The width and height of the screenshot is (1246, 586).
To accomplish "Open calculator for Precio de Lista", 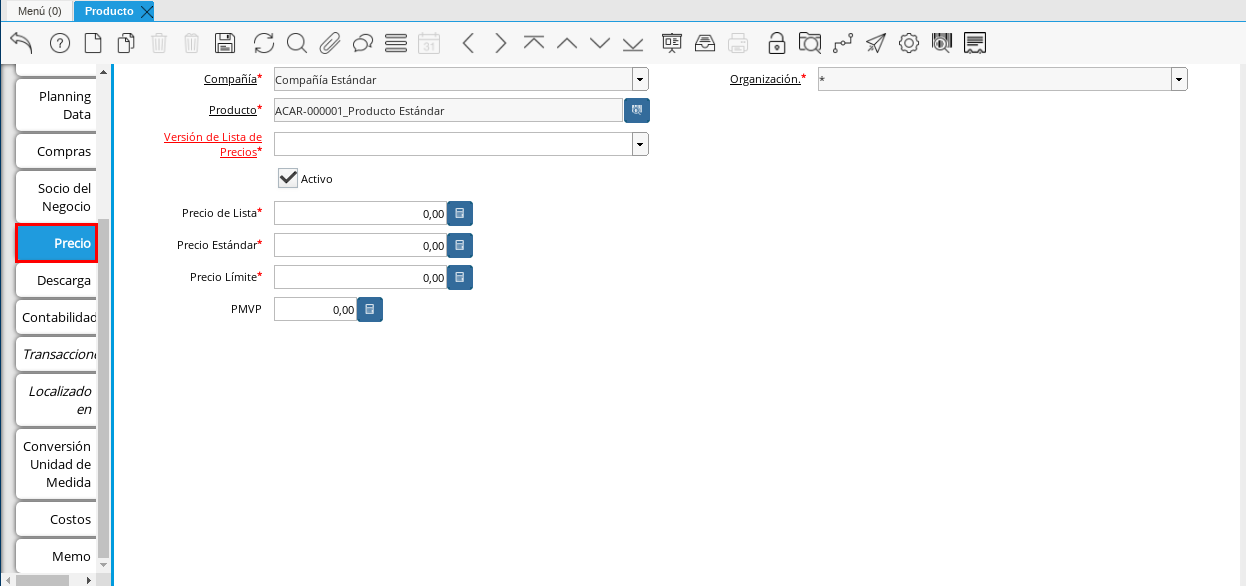I will pos(460,213).
